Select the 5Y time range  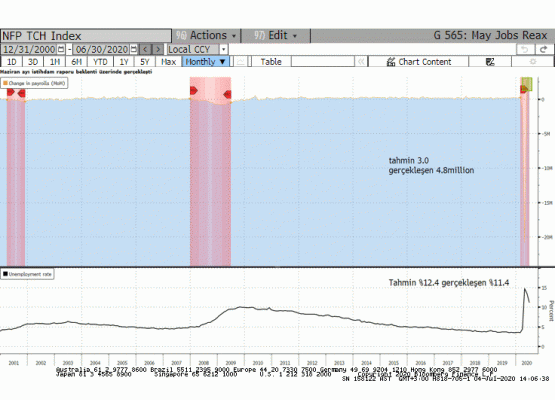[145, 62]
